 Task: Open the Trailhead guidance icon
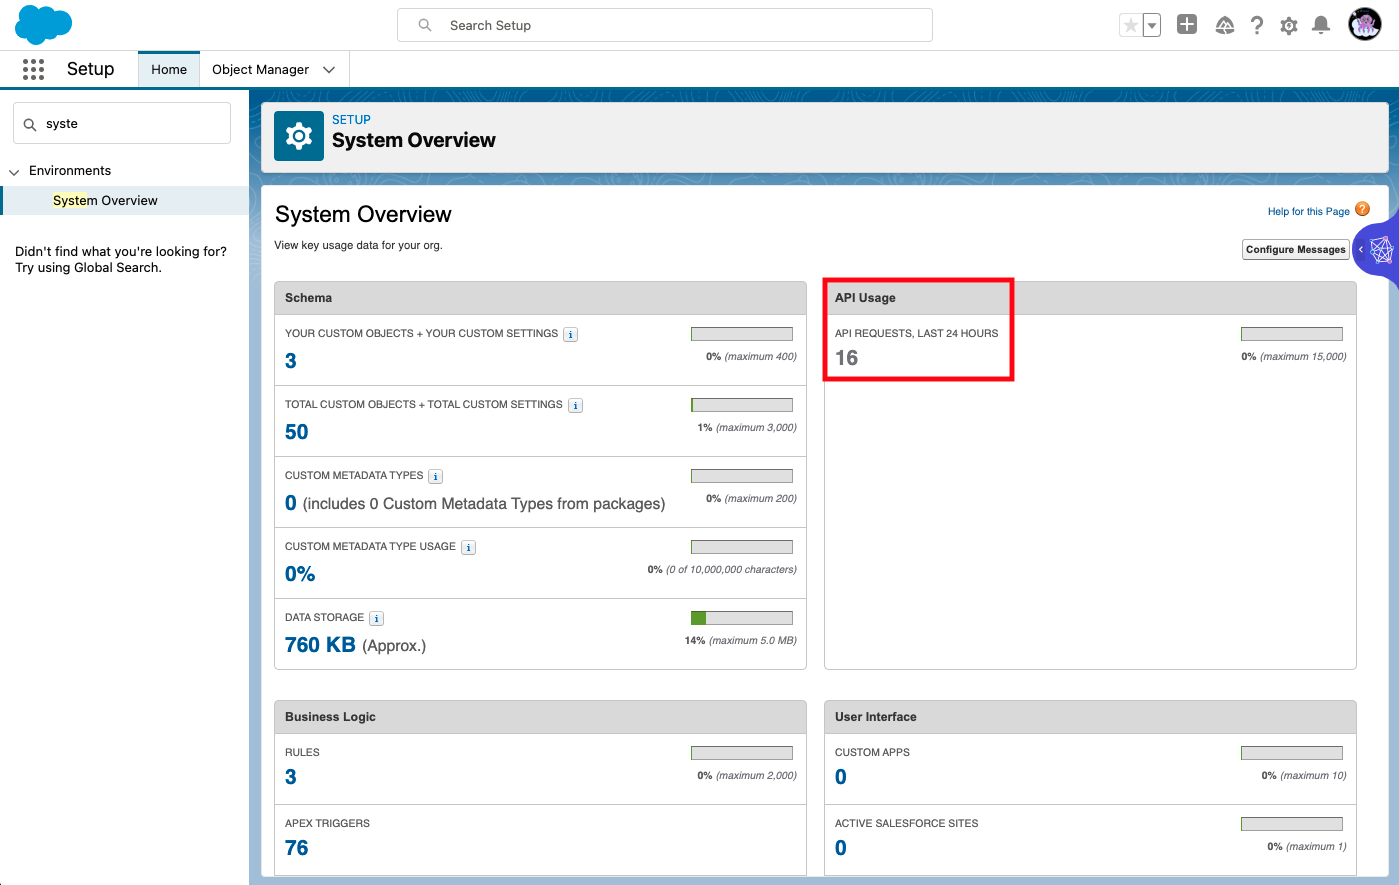(x=1224, y=26)
